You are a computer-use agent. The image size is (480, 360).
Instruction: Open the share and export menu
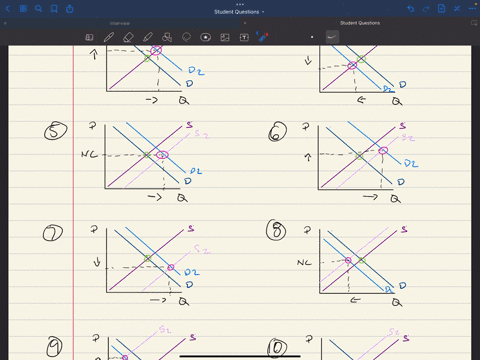(x=70, y=9)
